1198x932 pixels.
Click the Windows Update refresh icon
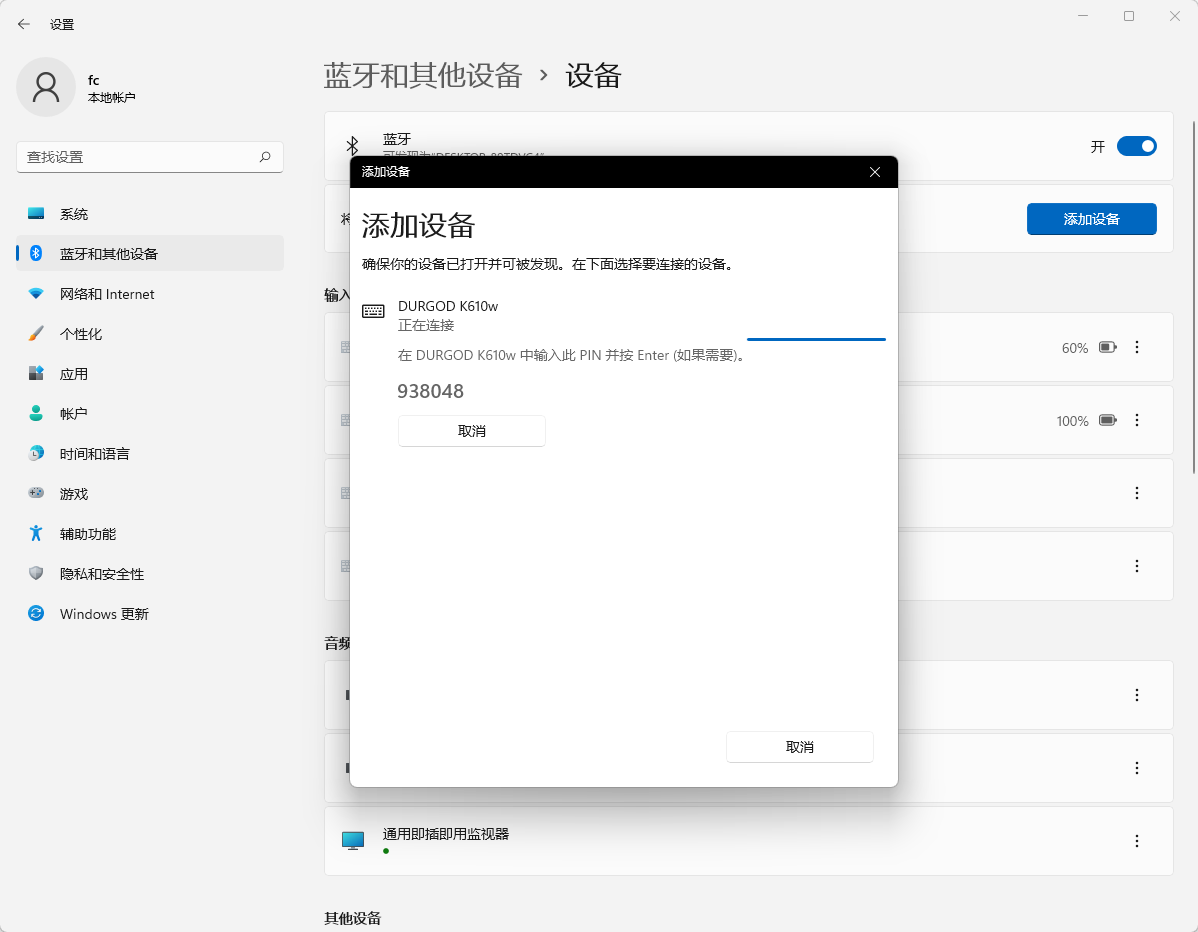click(36, 614)
